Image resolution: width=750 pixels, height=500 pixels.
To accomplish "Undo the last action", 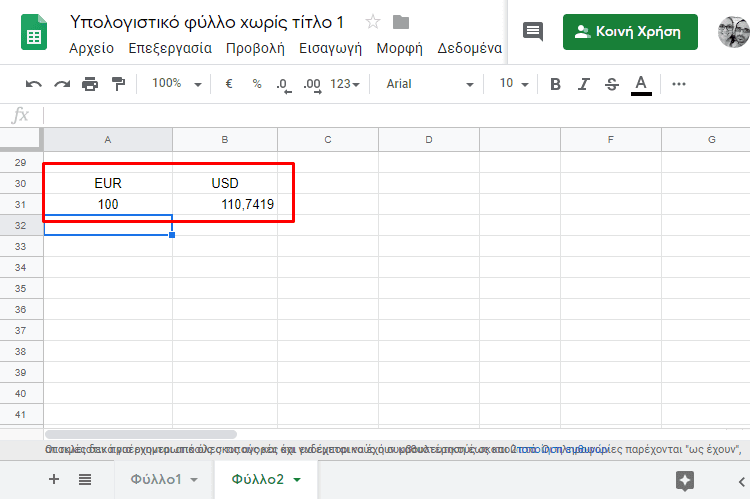I will [33, 84].
